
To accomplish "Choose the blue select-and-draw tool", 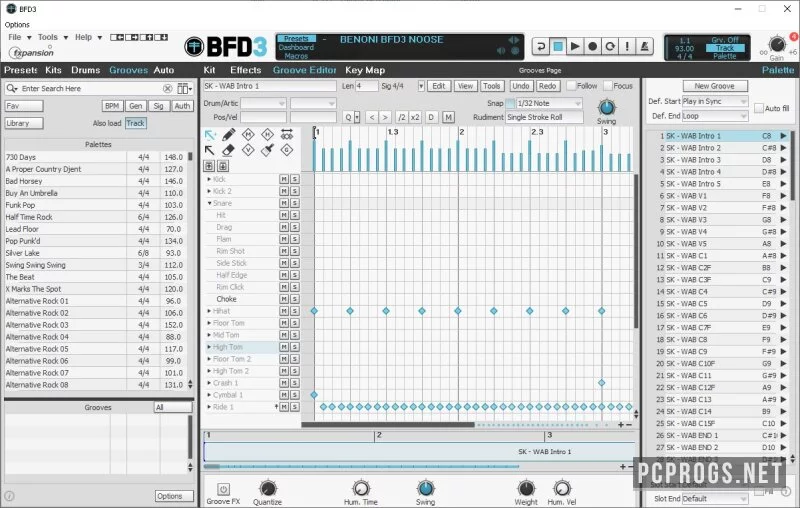I will click(210, 135).
